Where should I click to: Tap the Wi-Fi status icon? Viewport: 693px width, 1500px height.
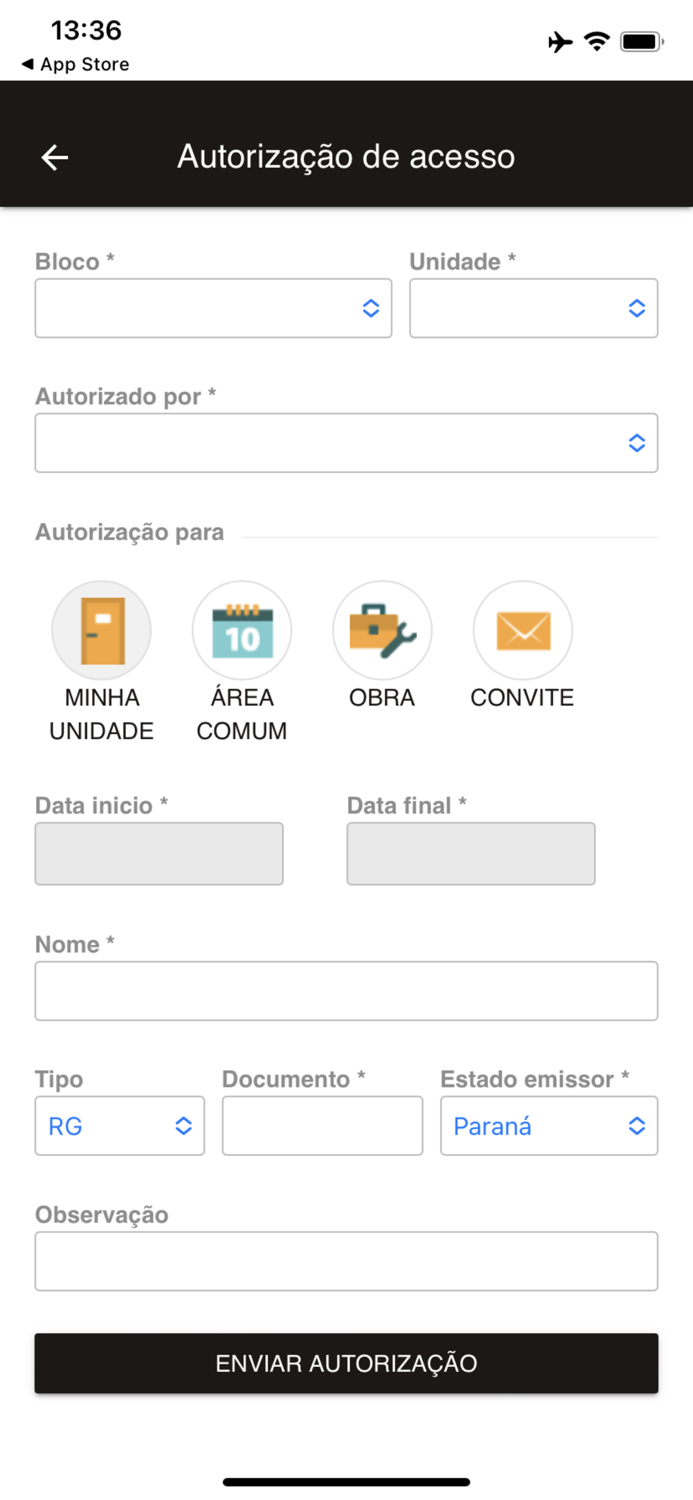pyautogui.click(x=596, y=41)
